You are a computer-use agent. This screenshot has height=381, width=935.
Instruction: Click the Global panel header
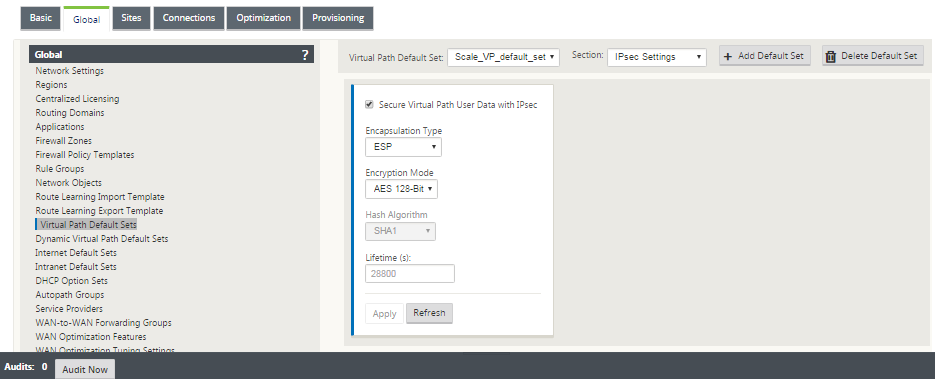(x=171, y=54)
